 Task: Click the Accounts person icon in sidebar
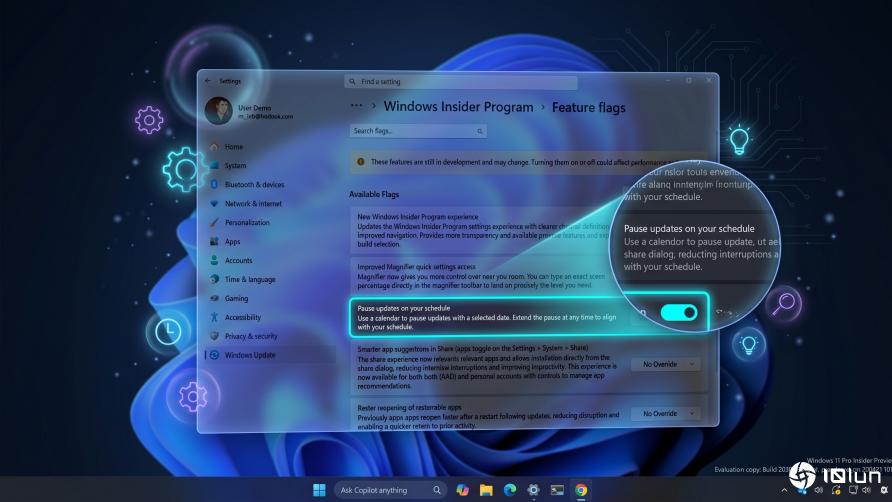tap(214, 260)
